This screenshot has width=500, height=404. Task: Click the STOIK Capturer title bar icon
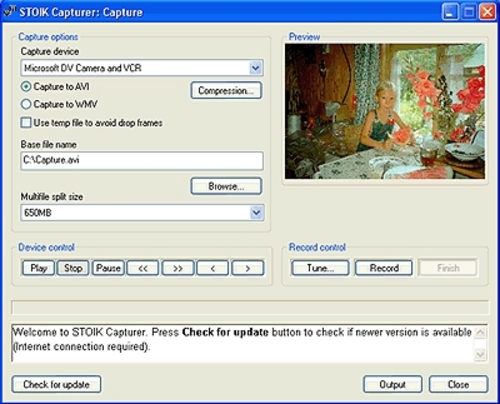pos(9,12)
